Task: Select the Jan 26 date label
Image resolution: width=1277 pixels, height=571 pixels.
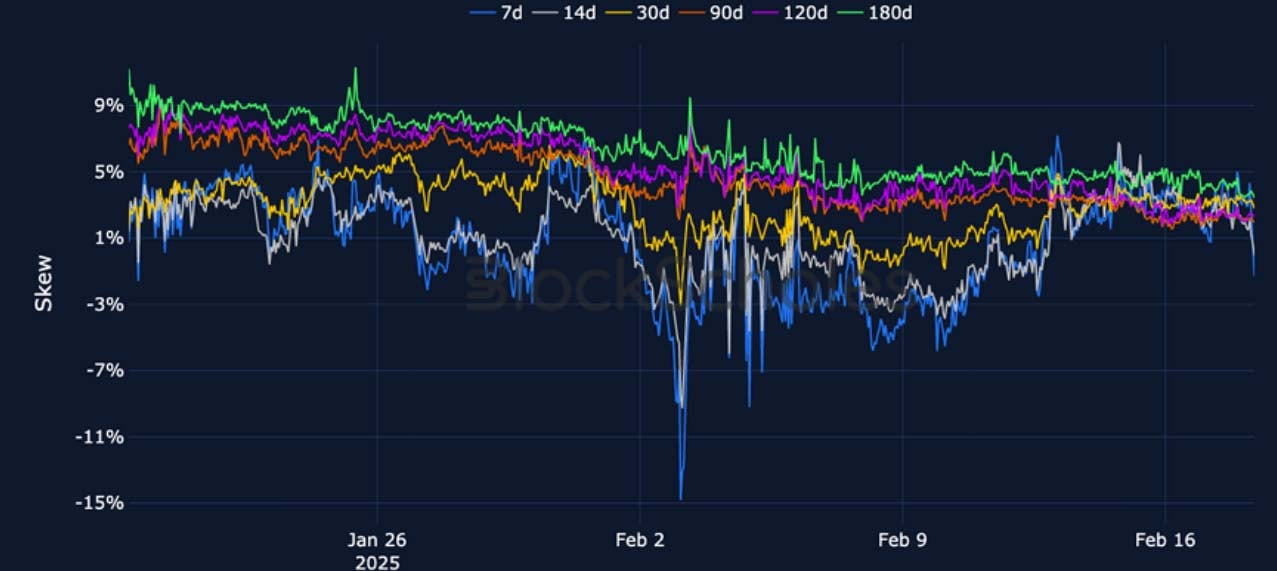Action: (x=377, y=540)
